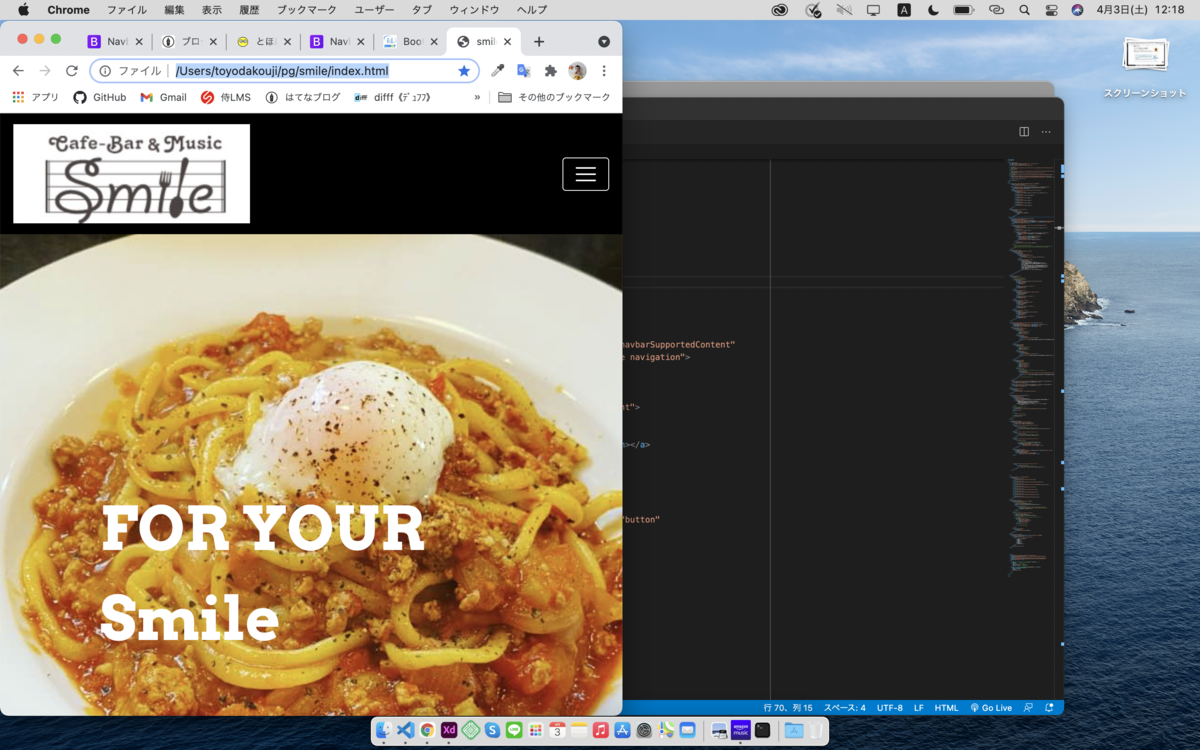The height and width of the screenshot is (750, 1200).
Task: Bookmark this page with the star icon
Action: [464, 71]
